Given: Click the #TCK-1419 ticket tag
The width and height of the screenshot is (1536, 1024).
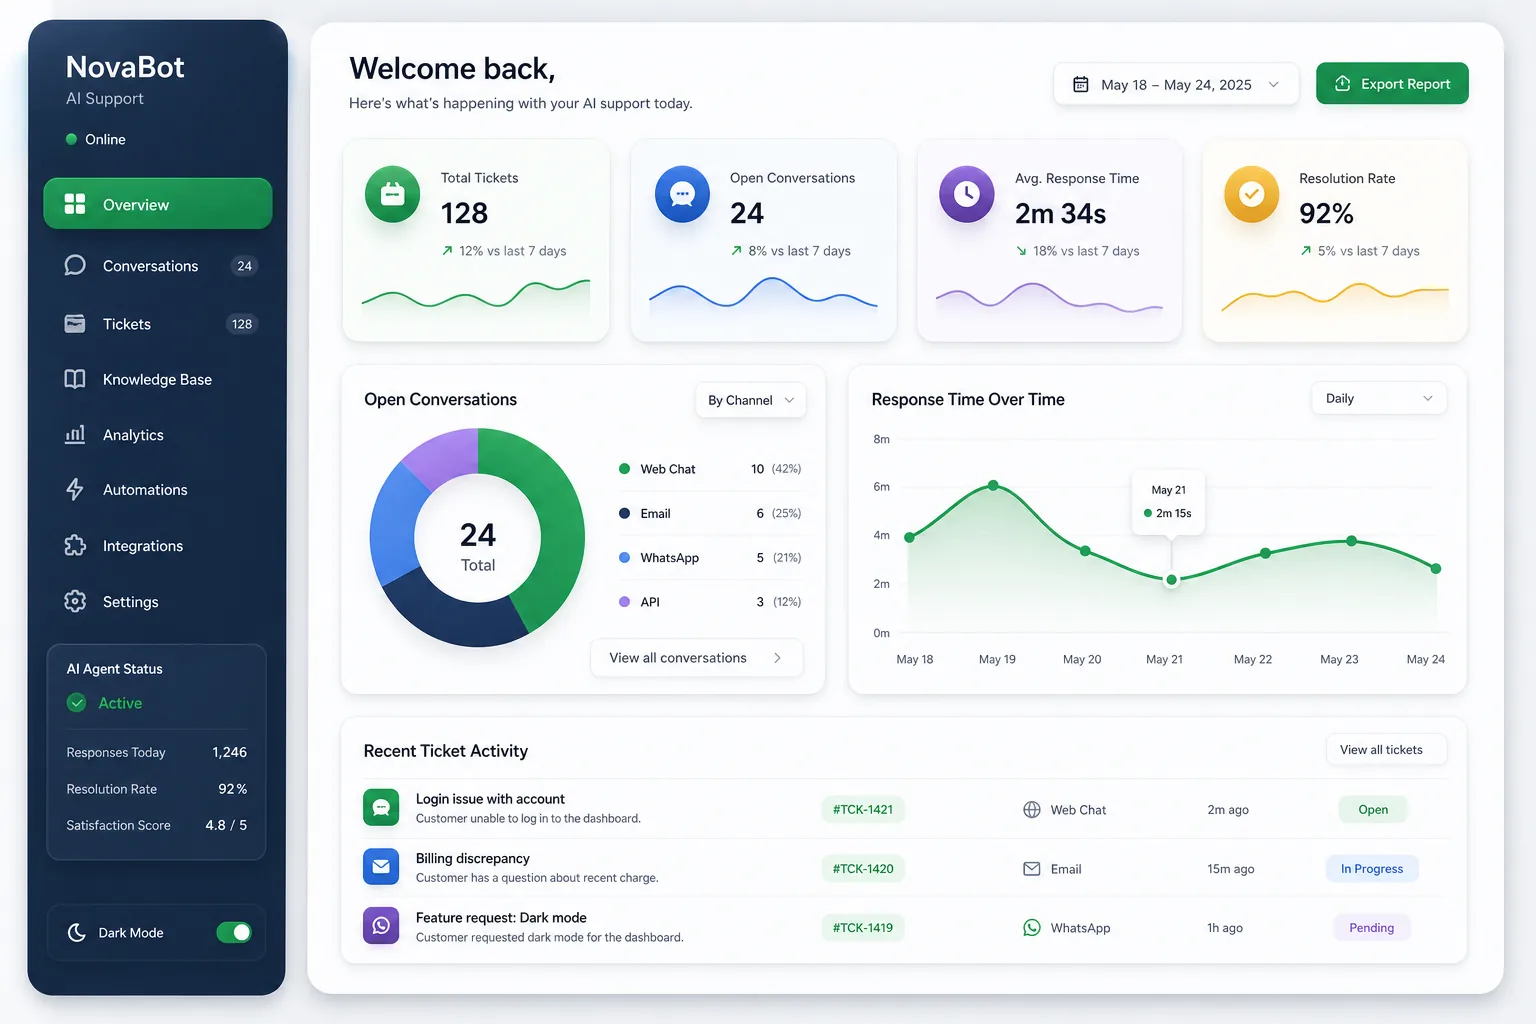Looking at the screenshot, I should pyautogui.click(x=863, y=928).
